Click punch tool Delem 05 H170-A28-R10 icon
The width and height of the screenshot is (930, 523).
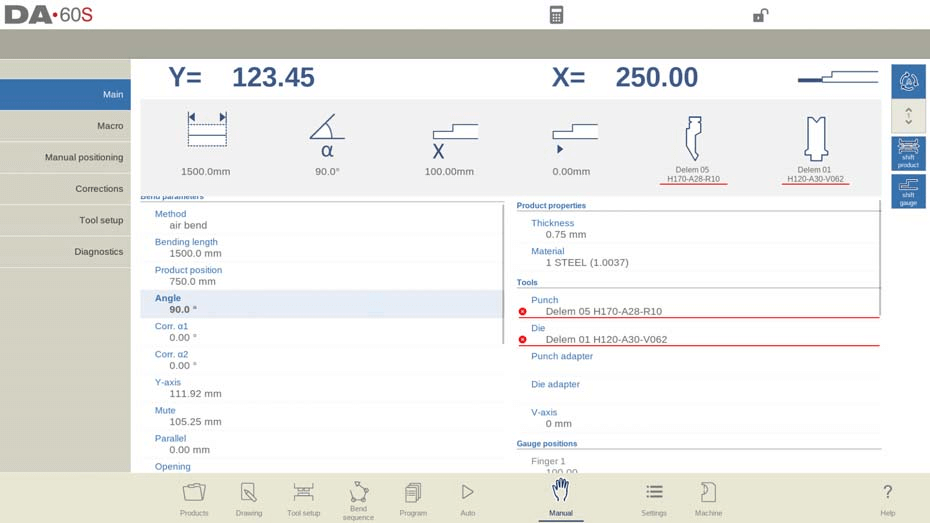(x=693, y=149)
